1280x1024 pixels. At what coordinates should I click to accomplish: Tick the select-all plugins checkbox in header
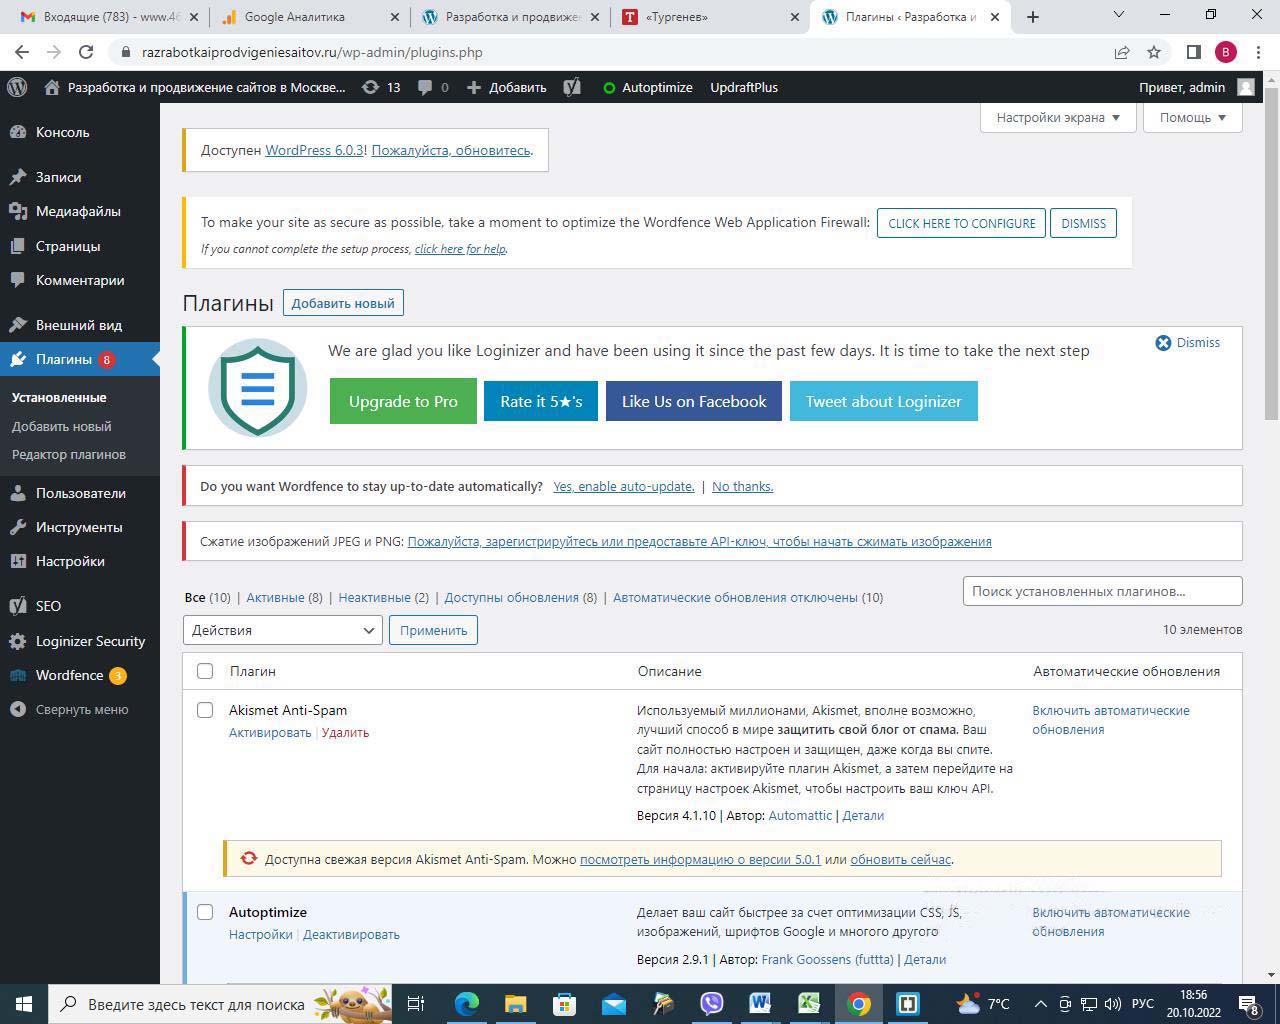pos(205,671)
